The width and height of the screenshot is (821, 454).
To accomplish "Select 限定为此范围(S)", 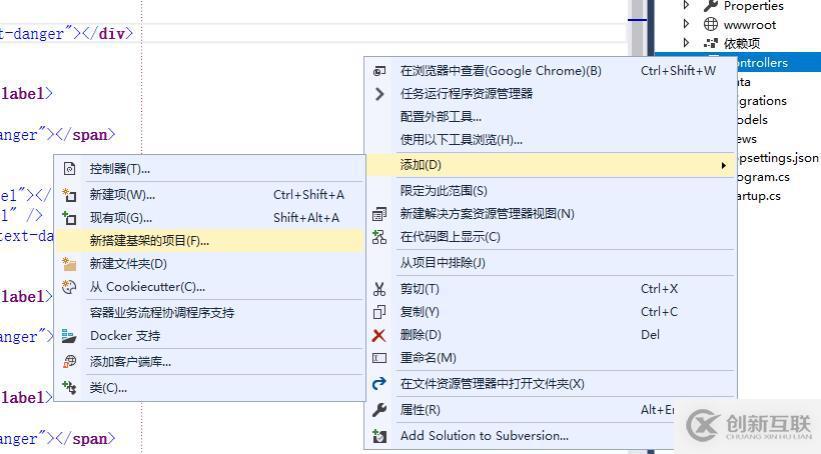I will coord(551,191).
